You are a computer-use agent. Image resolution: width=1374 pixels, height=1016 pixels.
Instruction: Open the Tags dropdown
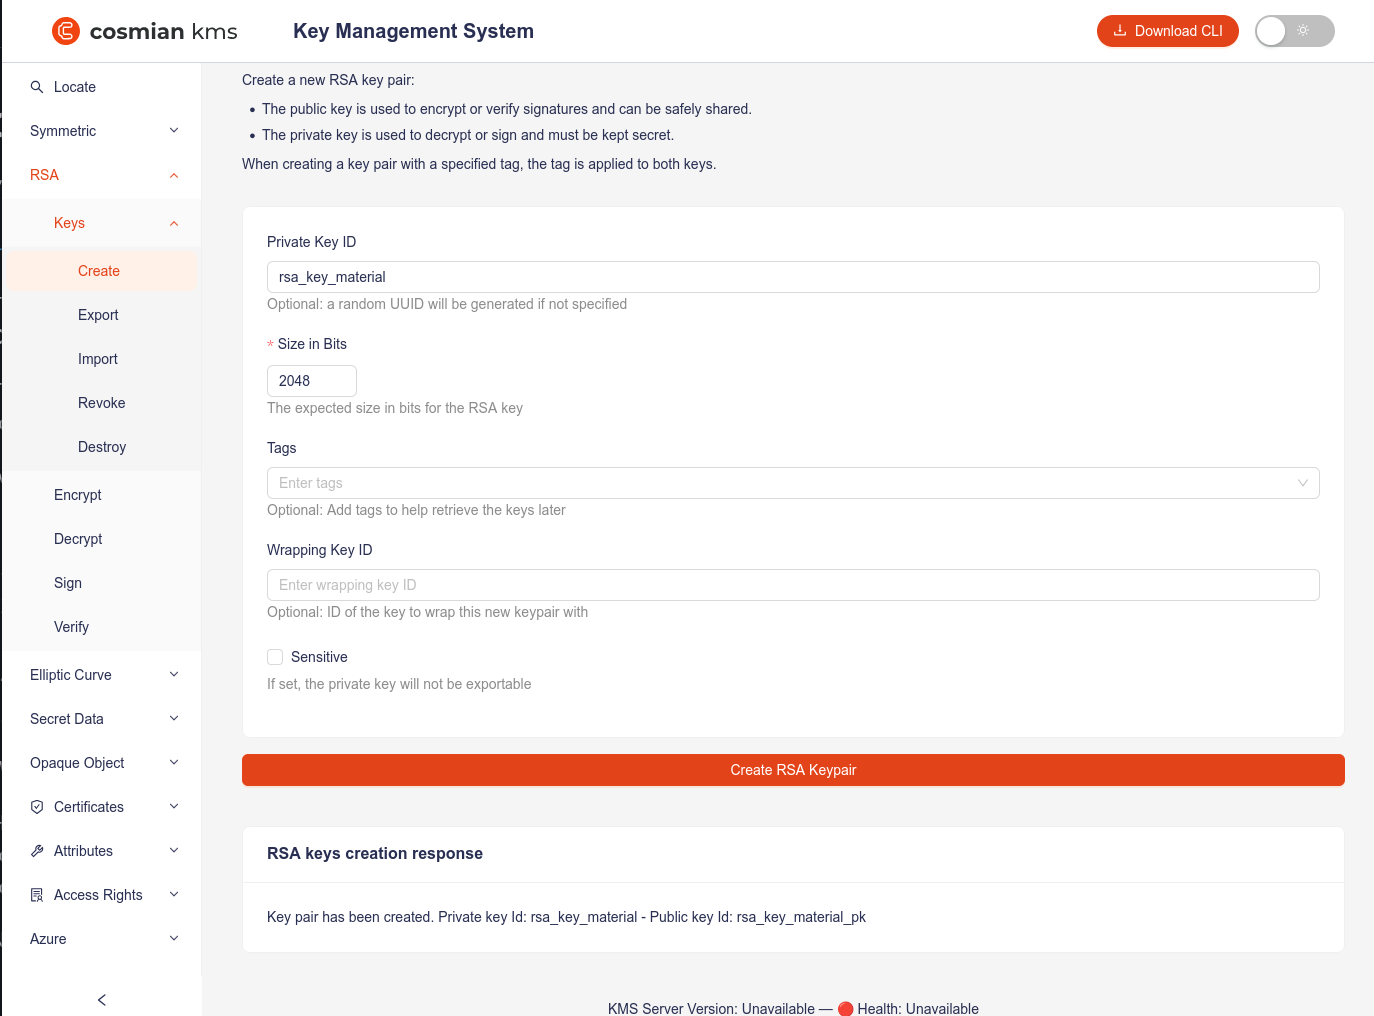792,483
